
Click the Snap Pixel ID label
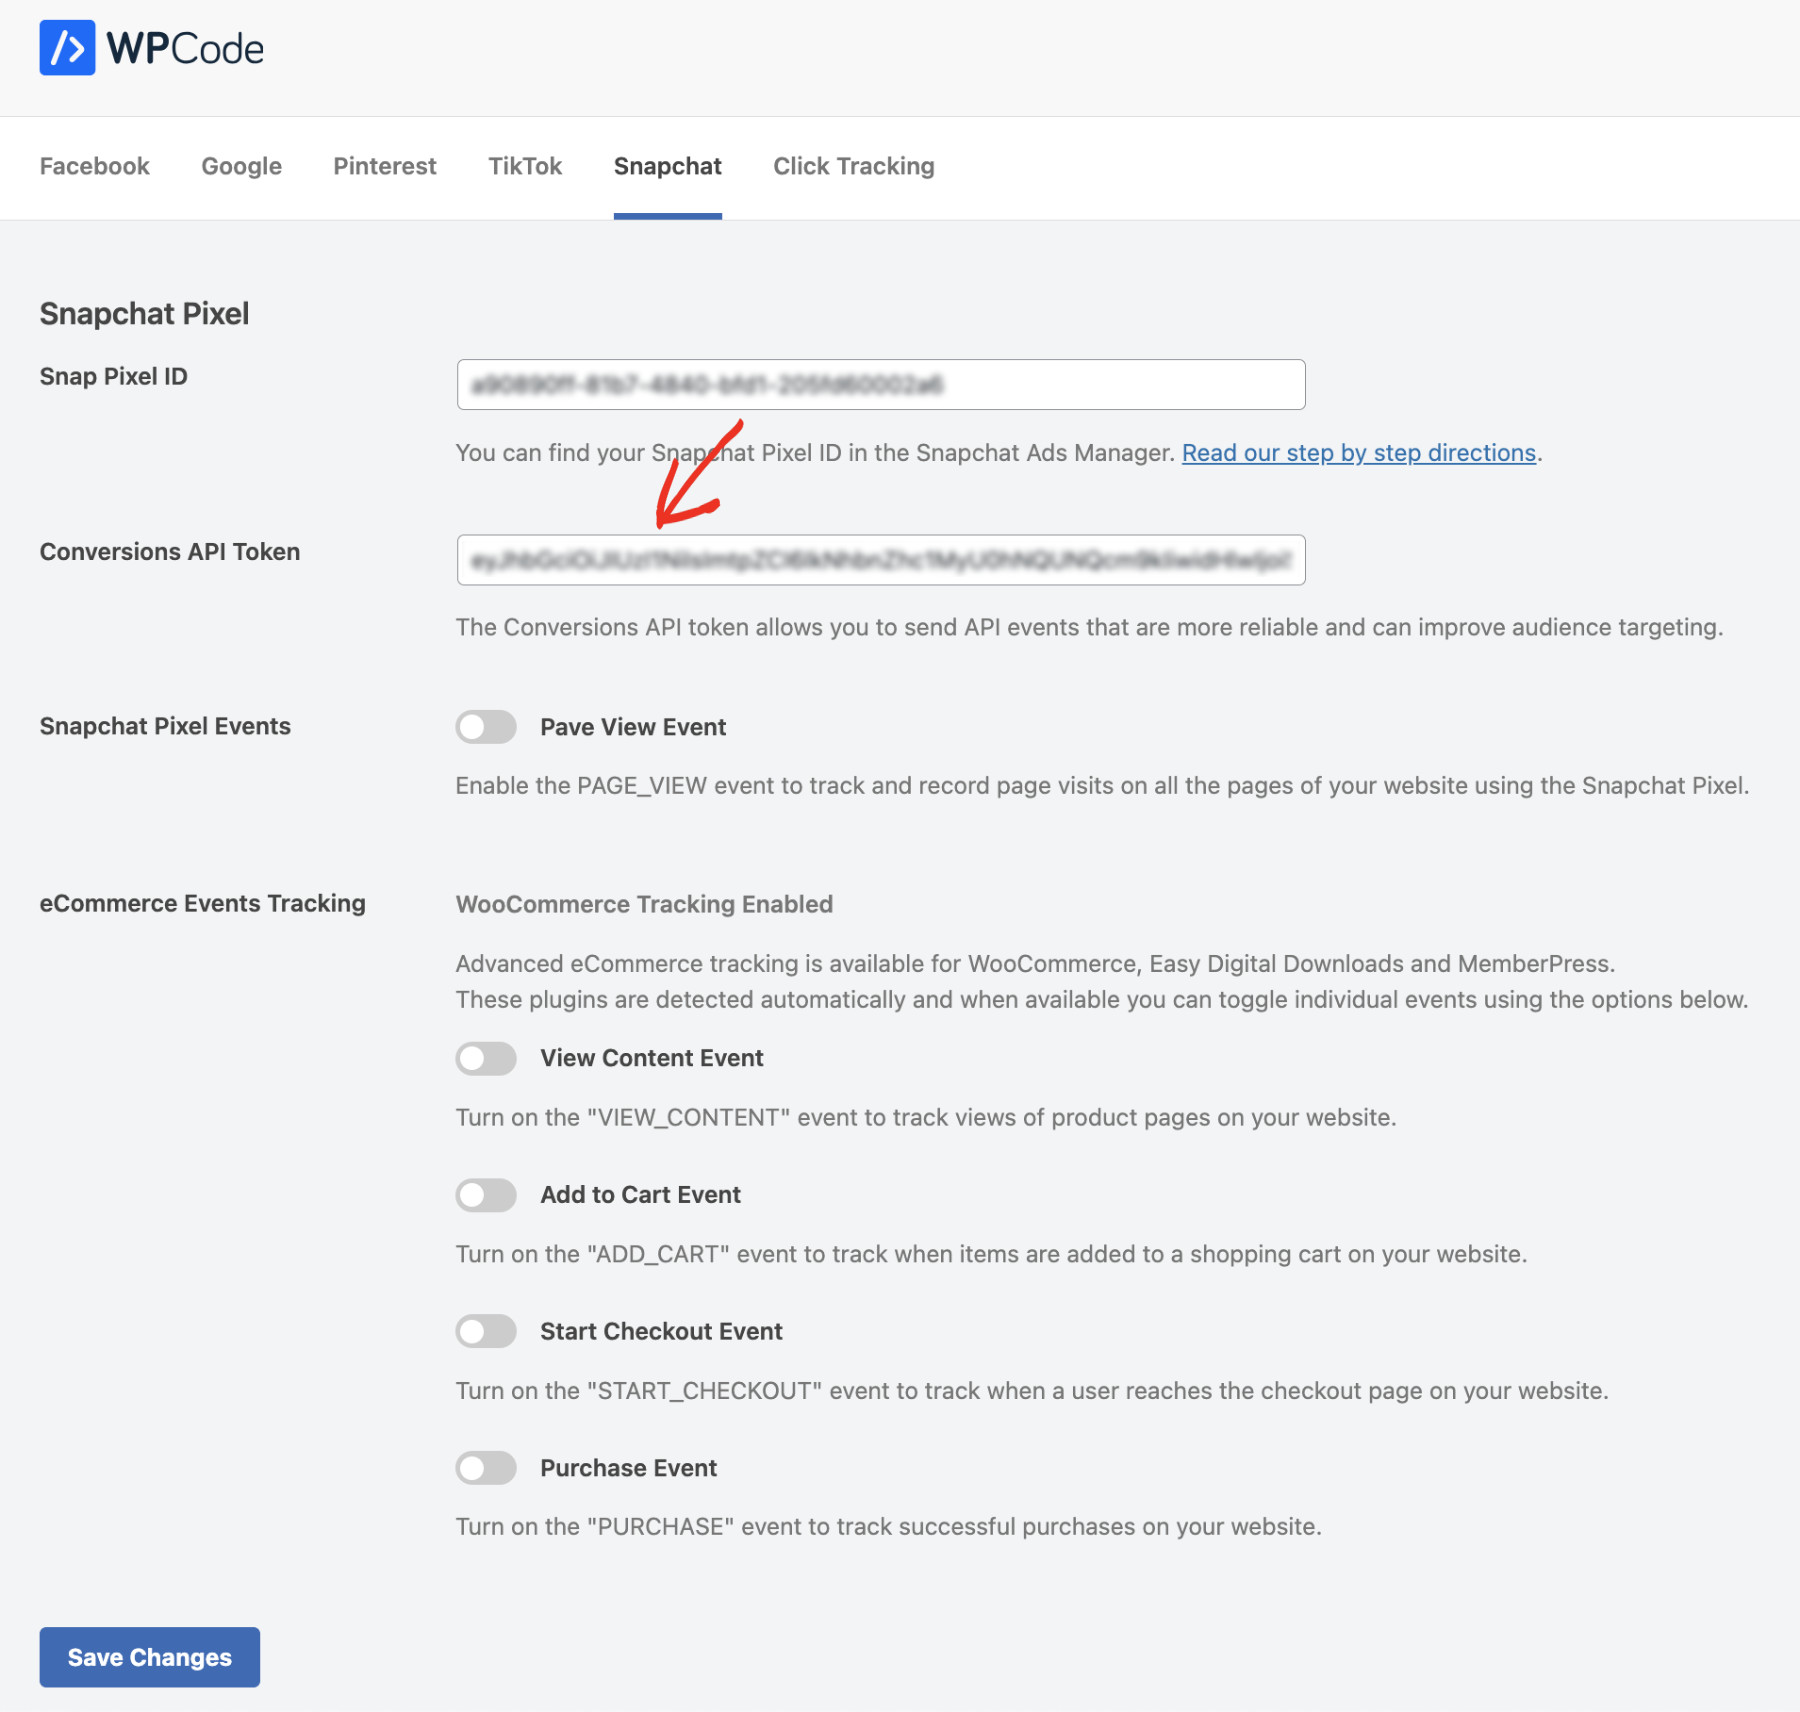pos(114,376)
